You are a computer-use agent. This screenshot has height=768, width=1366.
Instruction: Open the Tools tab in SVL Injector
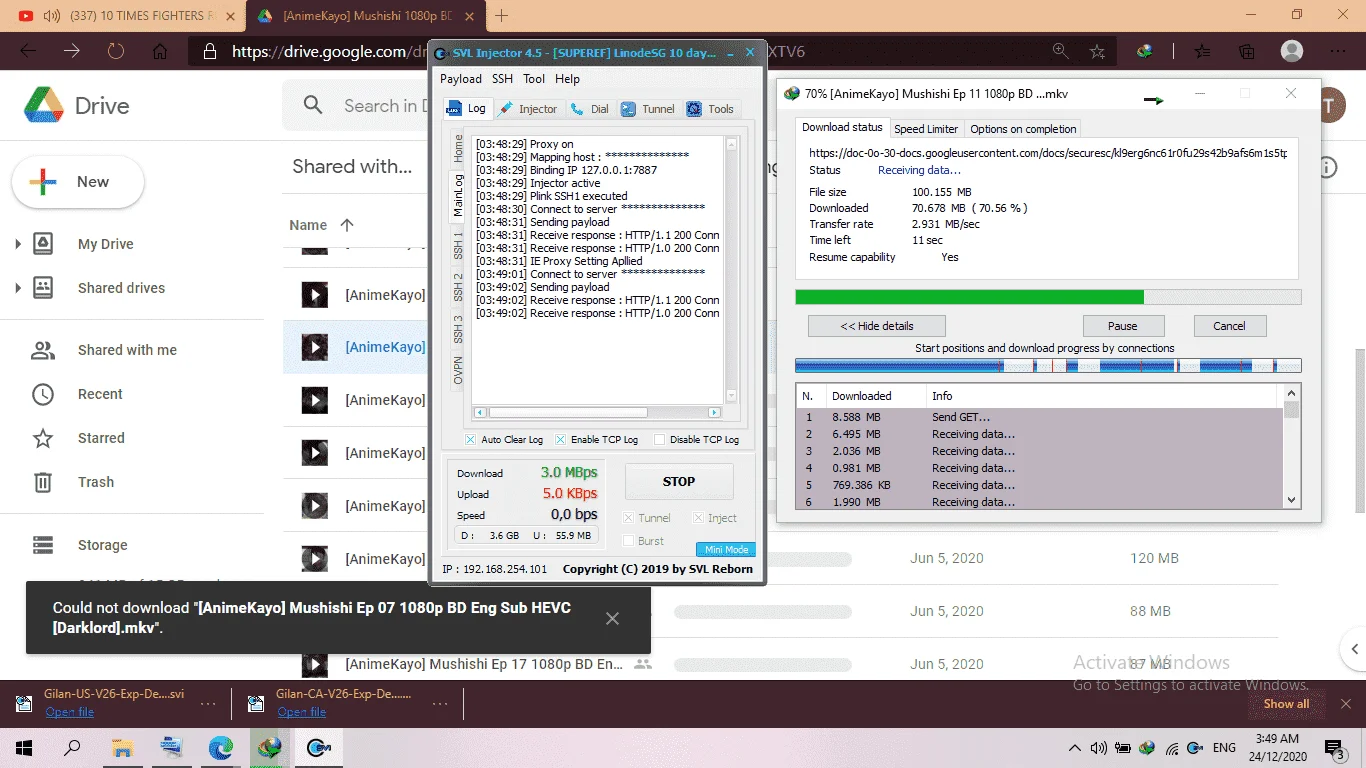tap(711, 109)
